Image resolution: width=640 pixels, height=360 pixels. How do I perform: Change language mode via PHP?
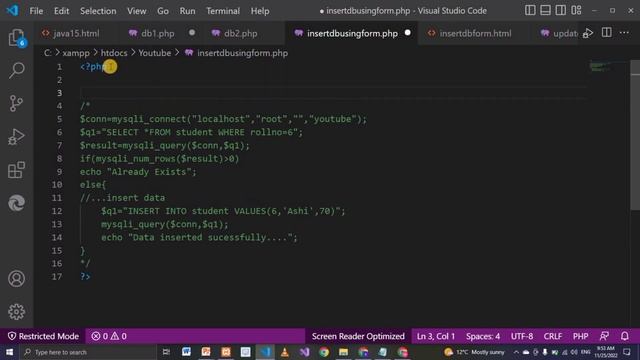[x=580, y=336]
